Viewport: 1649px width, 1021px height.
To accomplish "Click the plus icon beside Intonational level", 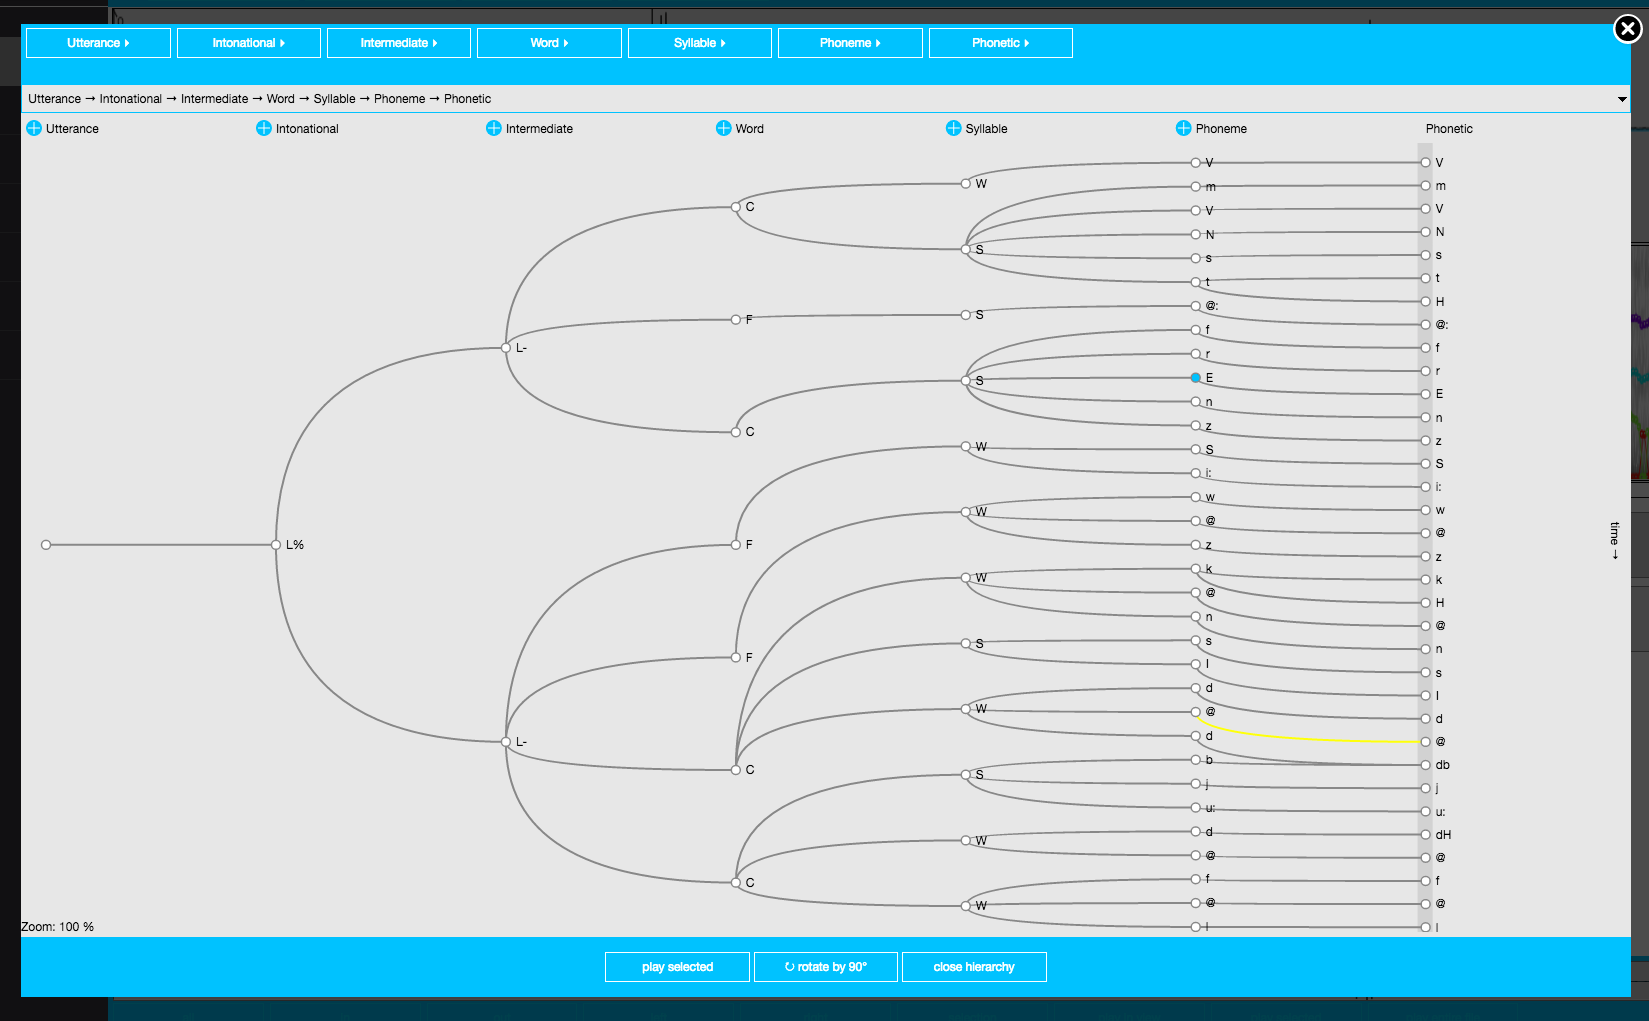I will (264, 129).
